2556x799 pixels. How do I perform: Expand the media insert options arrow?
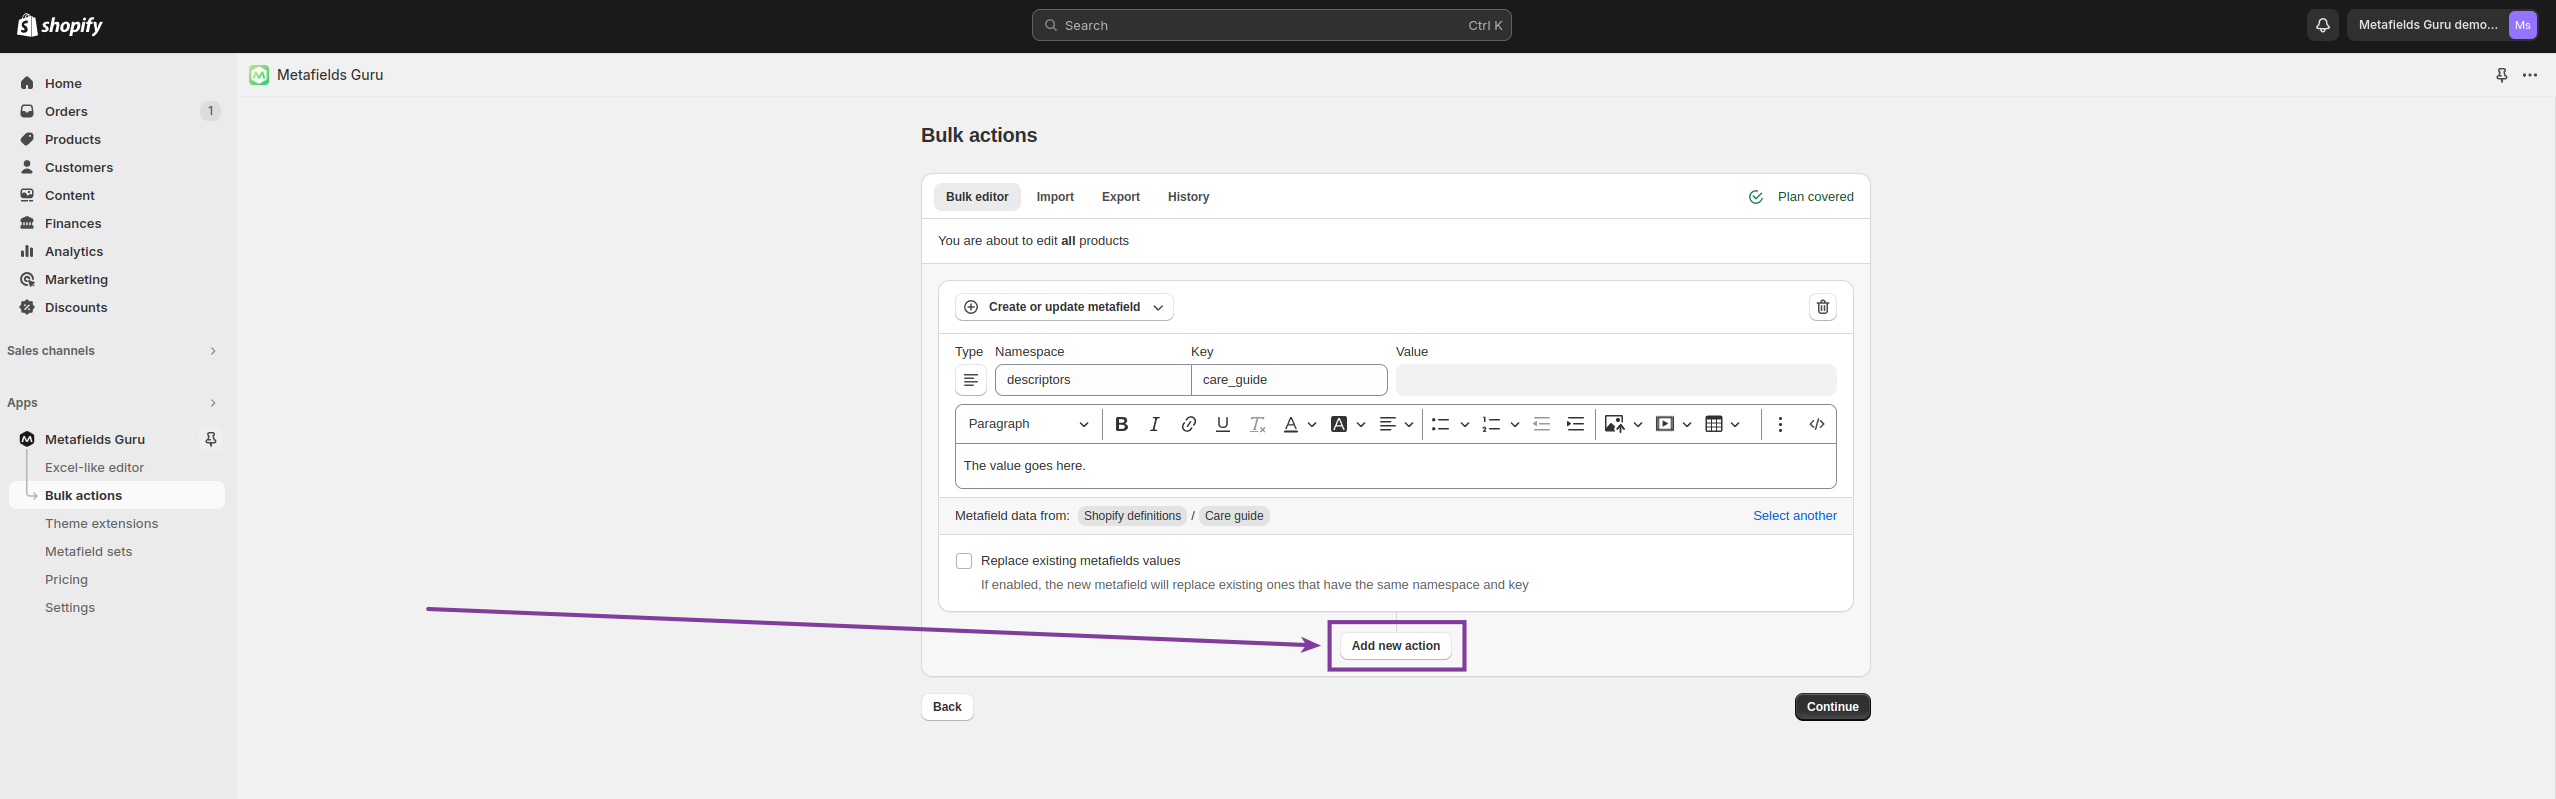1686,424
